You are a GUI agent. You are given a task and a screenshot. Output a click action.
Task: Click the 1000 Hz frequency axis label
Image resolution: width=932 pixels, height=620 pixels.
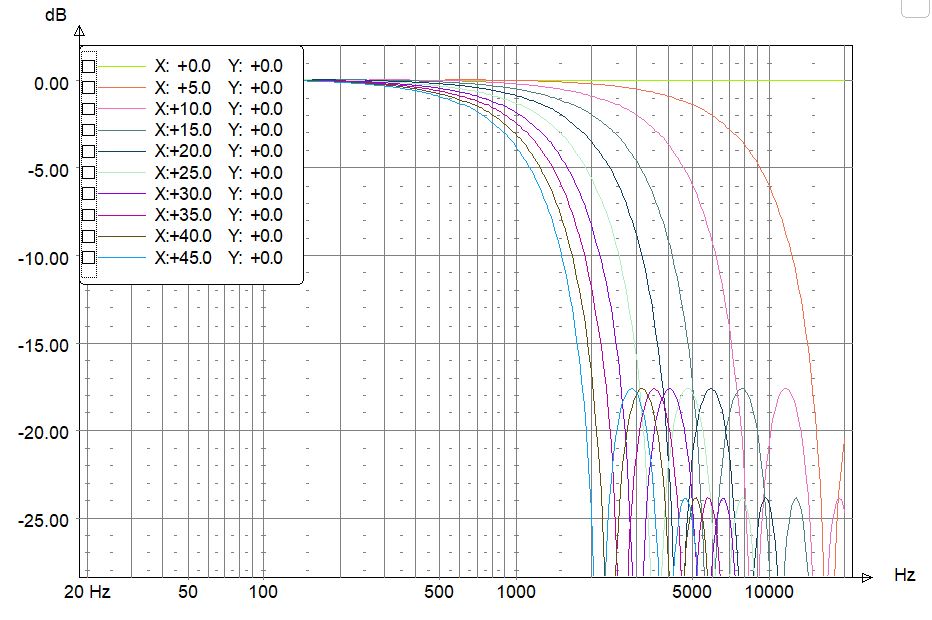pos(516,592)
